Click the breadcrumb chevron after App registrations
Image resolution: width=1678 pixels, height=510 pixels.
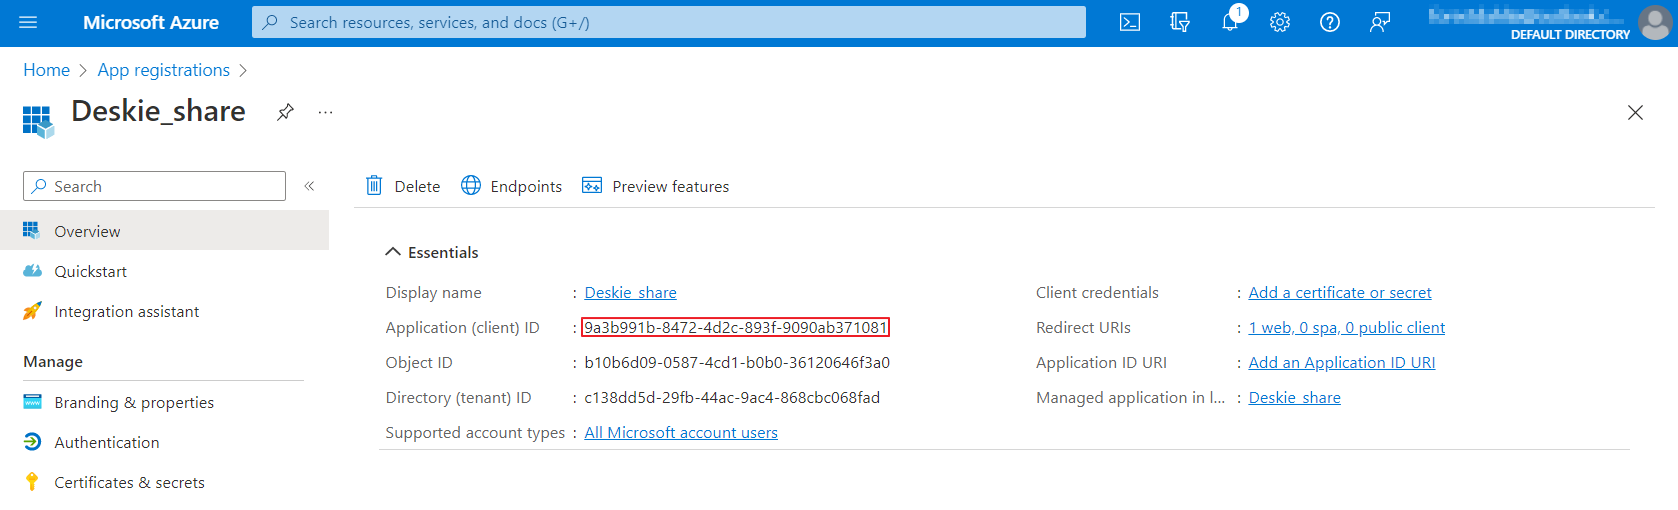pos(243,71)
